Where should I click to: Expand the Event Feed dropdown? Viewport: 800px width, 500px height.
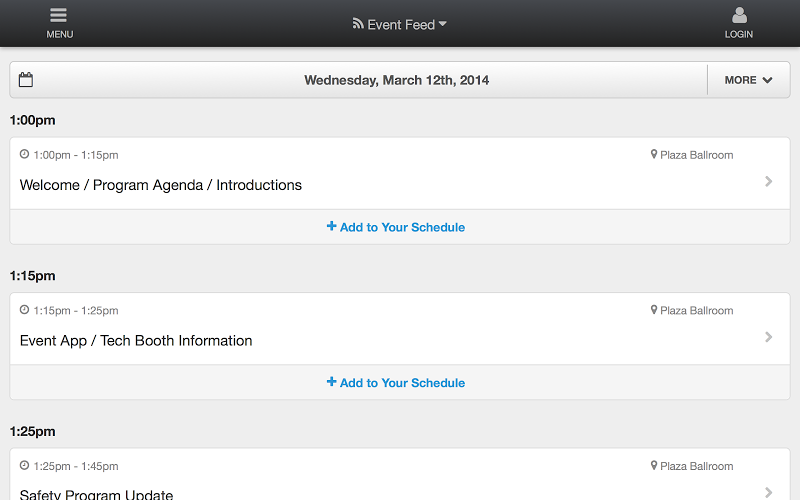coord(443,23)
